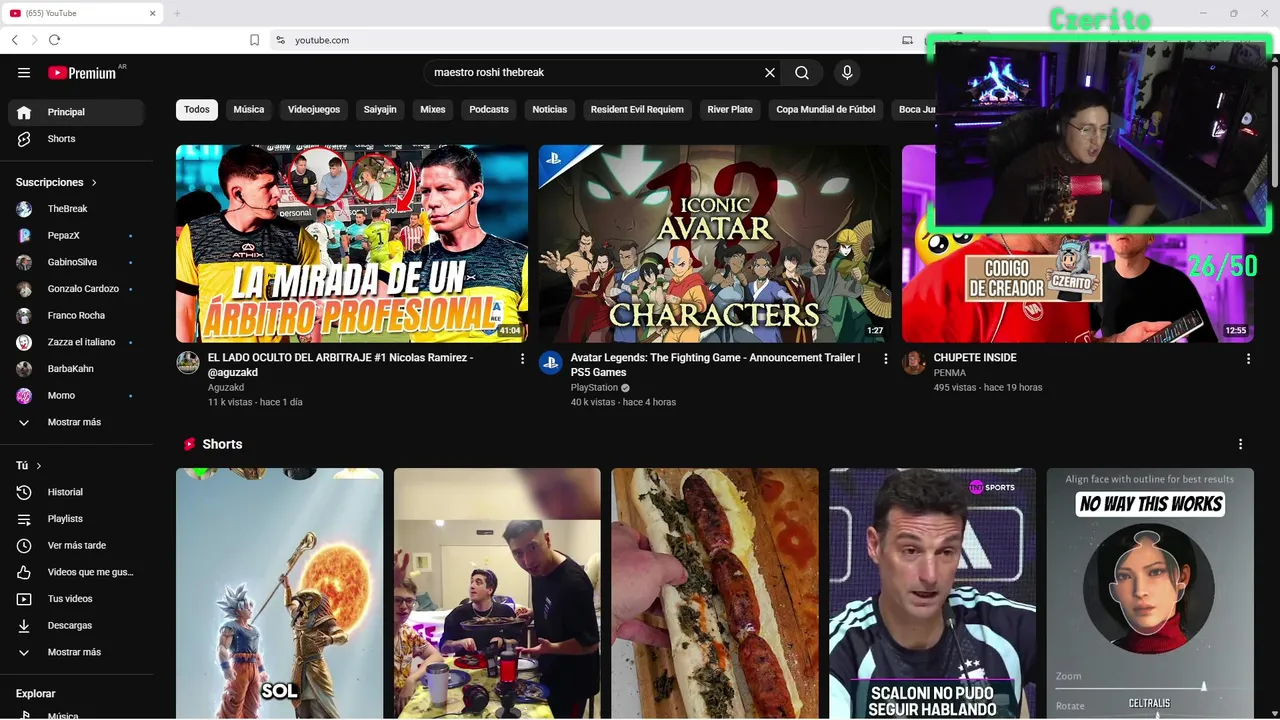Open Momo subscription channel
Screen dimensions: 1280x720
(x=76, y=395)
